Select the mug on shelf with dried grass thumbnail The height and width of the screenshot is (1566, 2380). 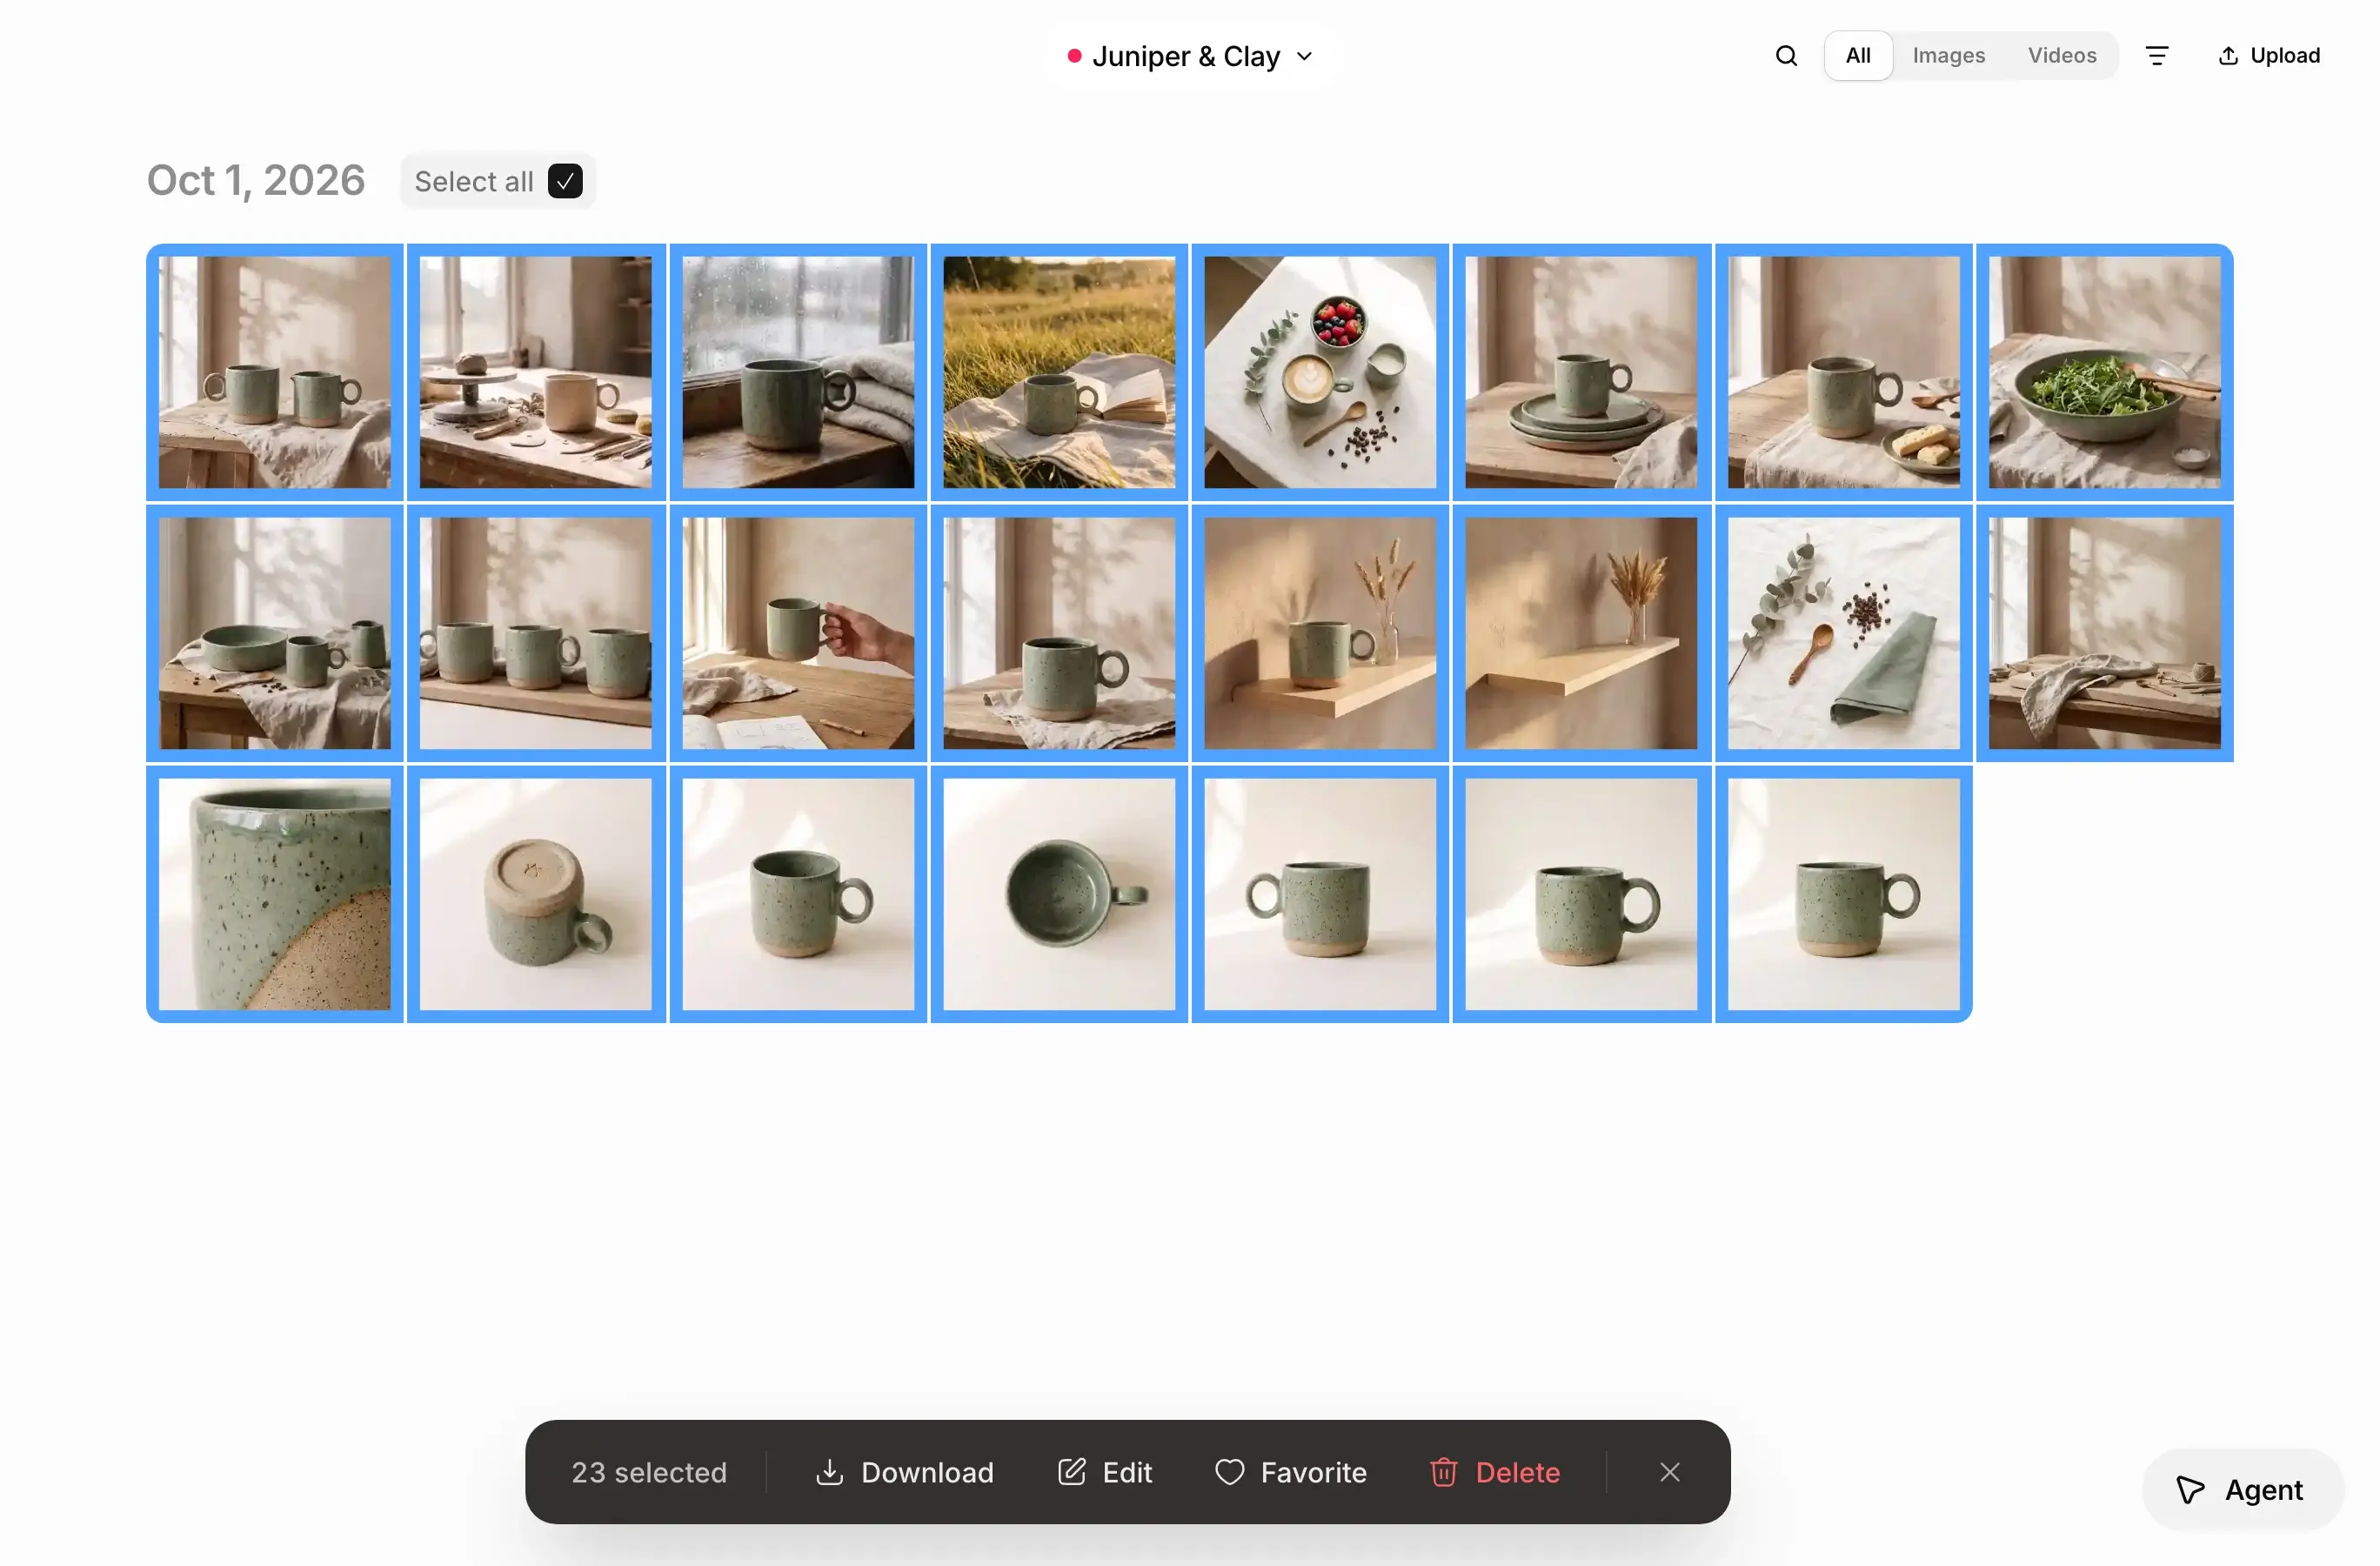tap(1320, 633)
